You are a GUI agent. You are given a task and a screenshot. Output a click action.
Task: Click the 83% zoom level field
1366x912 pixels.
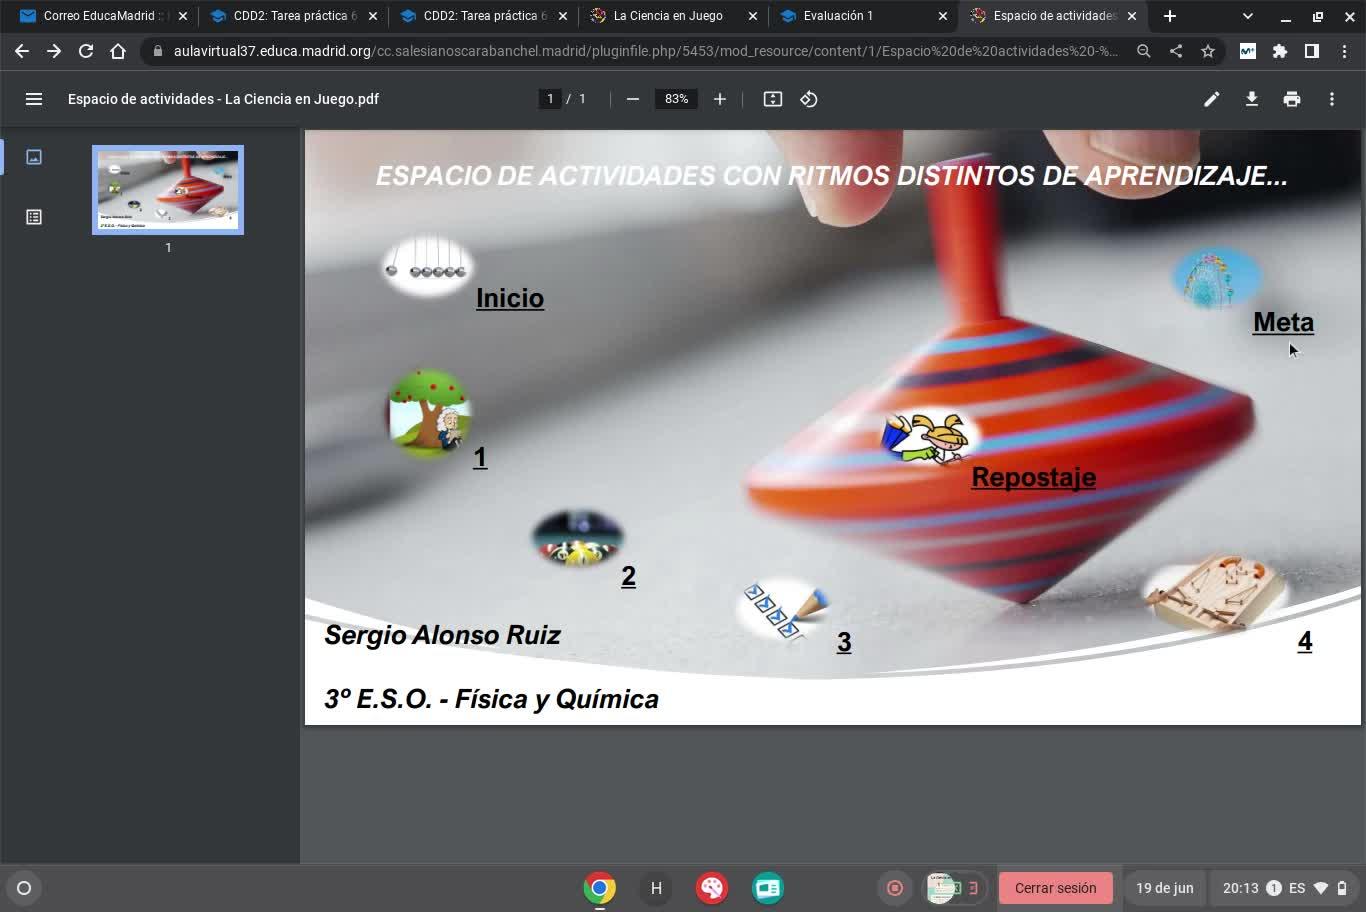pos(676,99)
